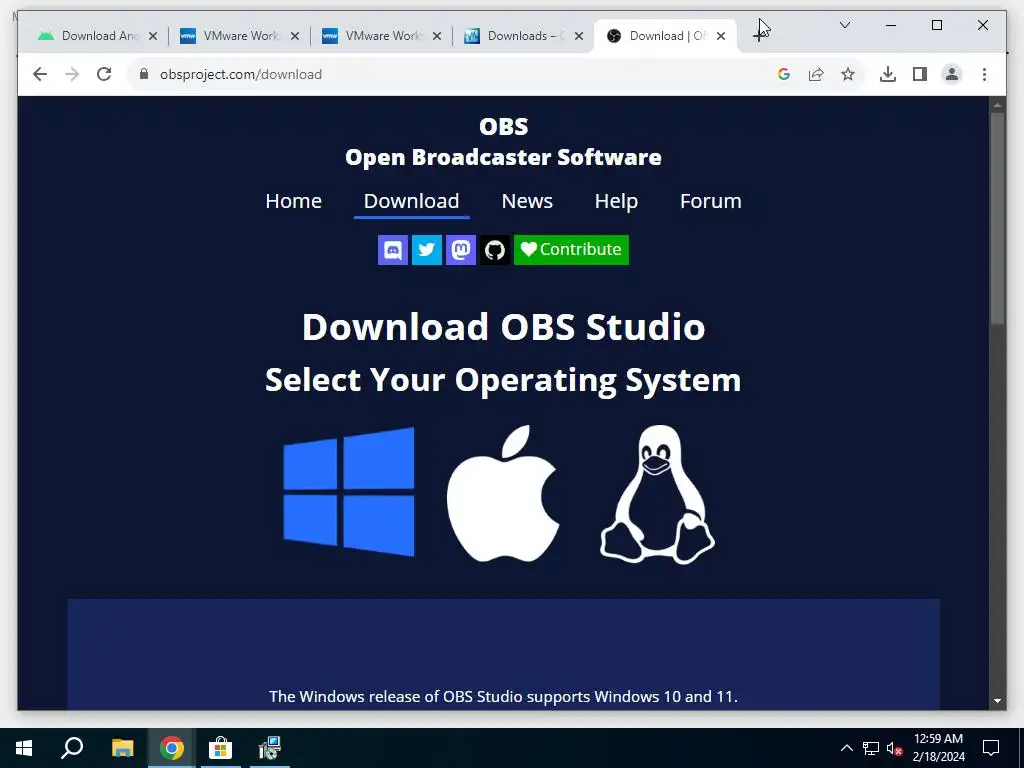Viewport: 1024px width, 768px height.
Task: Bookmark this tab with star icon
Action: click(x=848, y=74)
